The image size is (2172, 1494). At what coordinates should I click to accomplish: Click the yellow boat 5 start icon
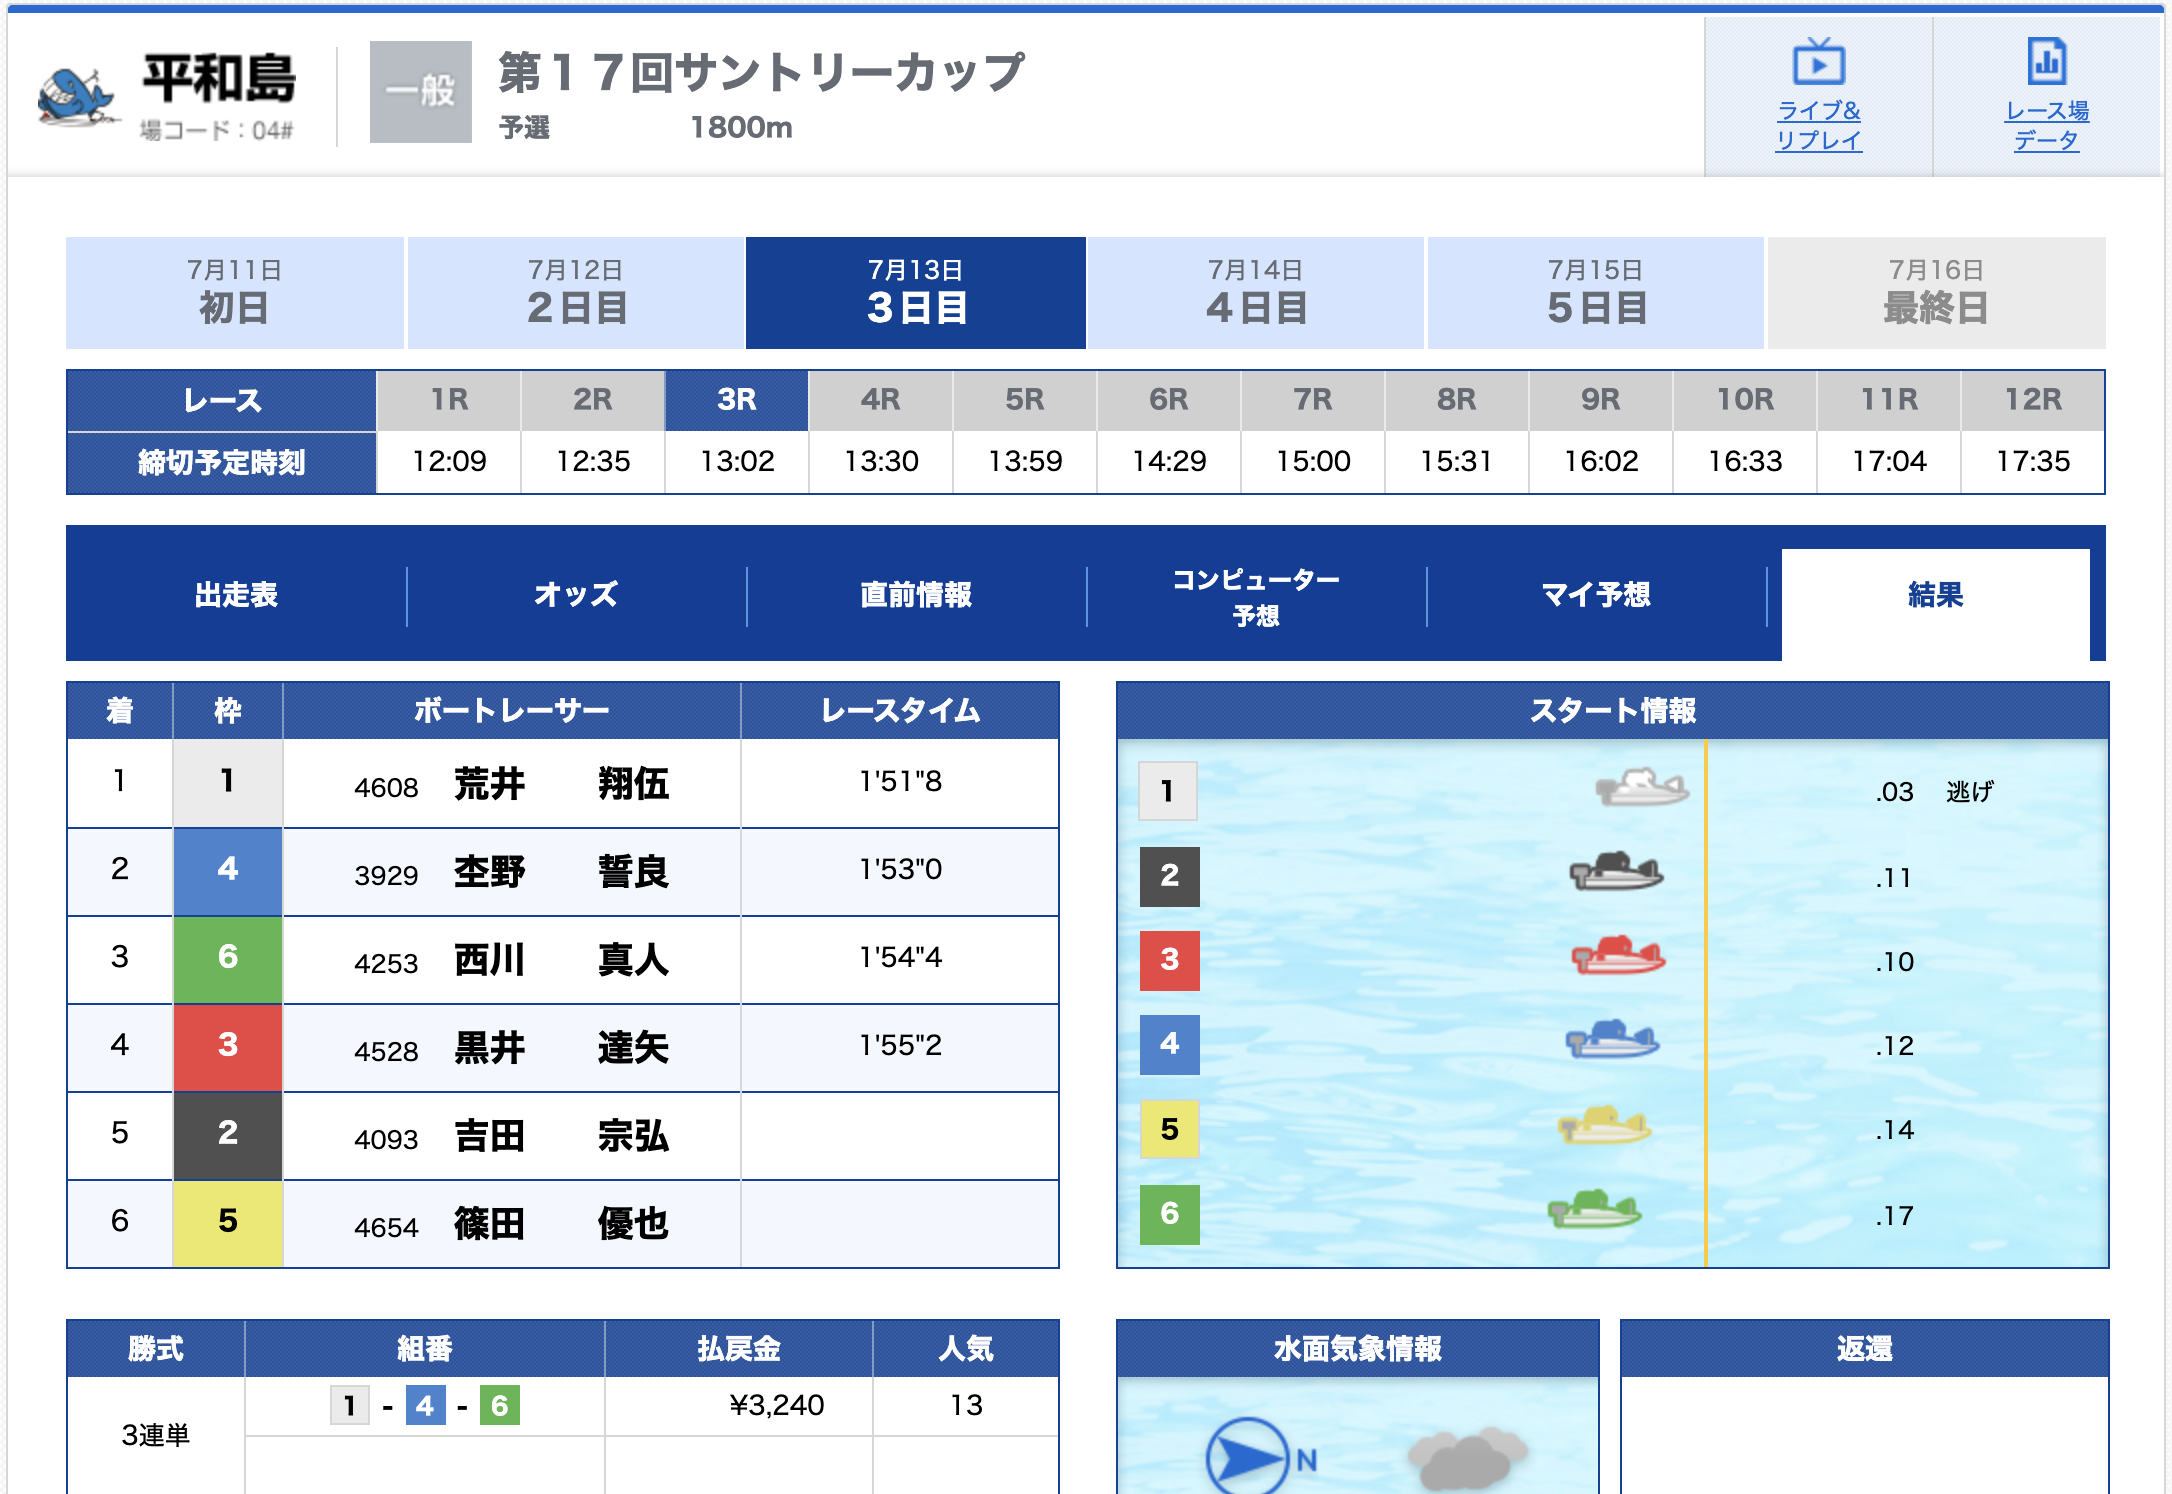click(x=1604, y=1126)
